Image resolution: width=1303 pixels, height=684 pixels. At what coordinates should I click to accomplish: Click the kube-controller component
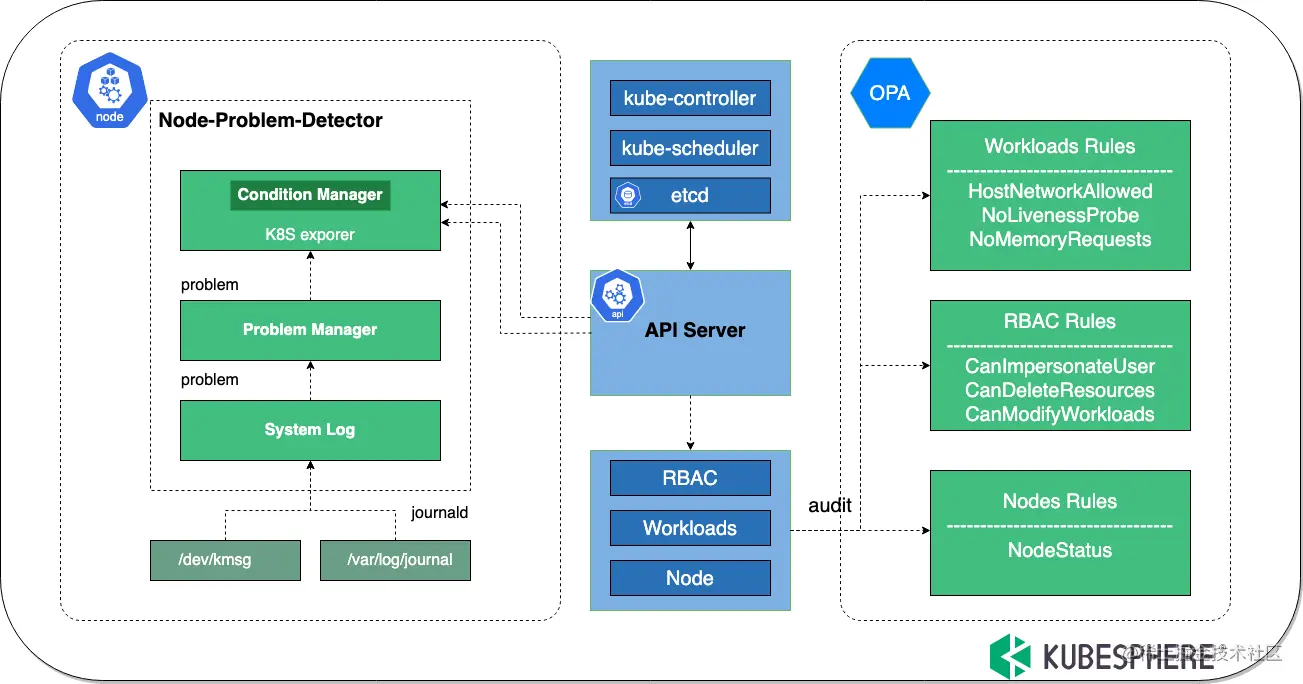[690, 98]
